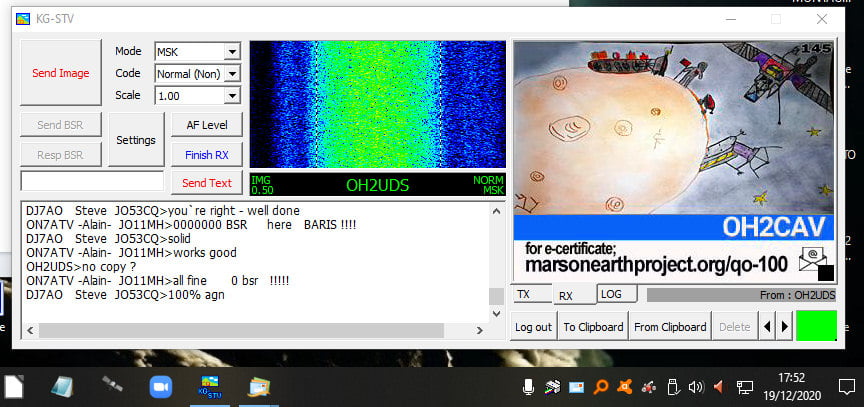Click the chat log horizontal scrollbar thumb
Screen dimensions: 864x407
tap(241, 330)
